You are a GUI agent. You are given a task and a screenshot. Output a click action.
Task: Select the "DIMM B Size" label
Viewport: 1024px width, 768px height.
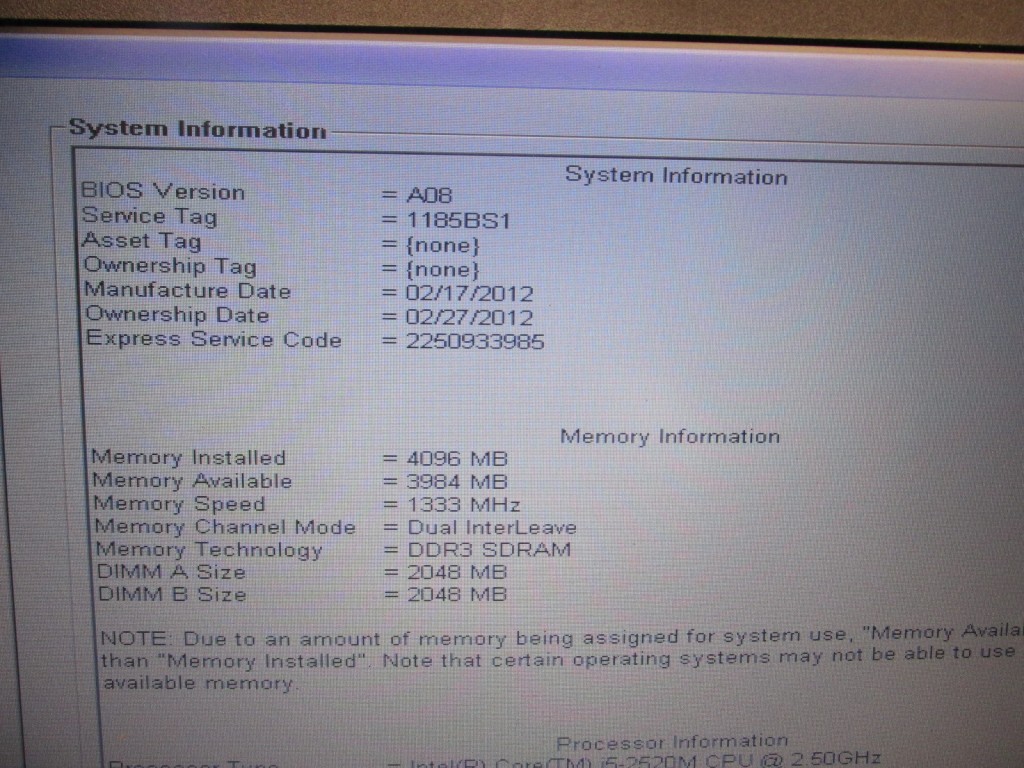coord(172,594)
